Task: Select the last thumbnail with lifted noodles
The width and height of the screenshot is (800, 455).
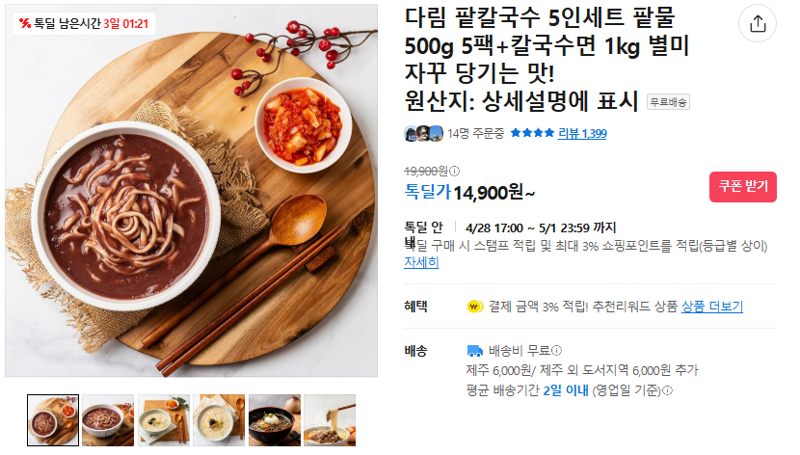Action: (330, 420)
